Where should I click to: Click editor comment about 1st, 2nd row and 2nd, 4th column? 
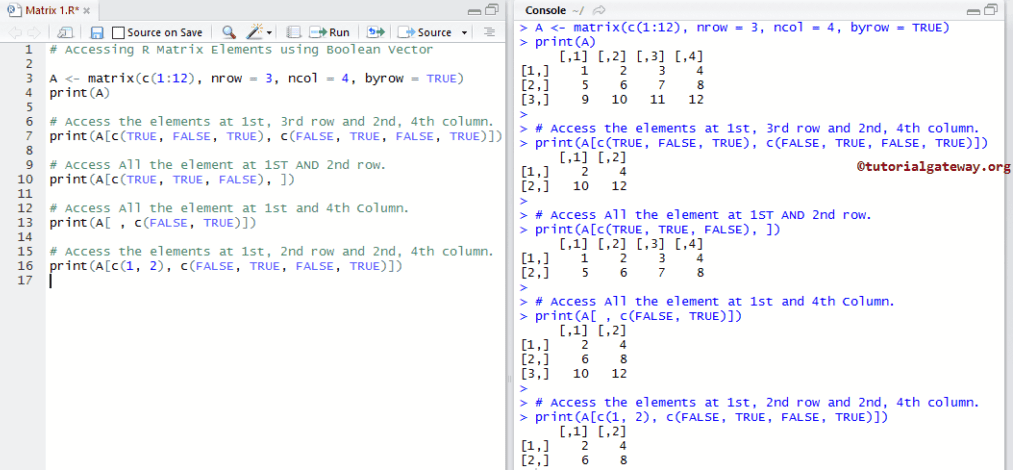pos(272,252)
